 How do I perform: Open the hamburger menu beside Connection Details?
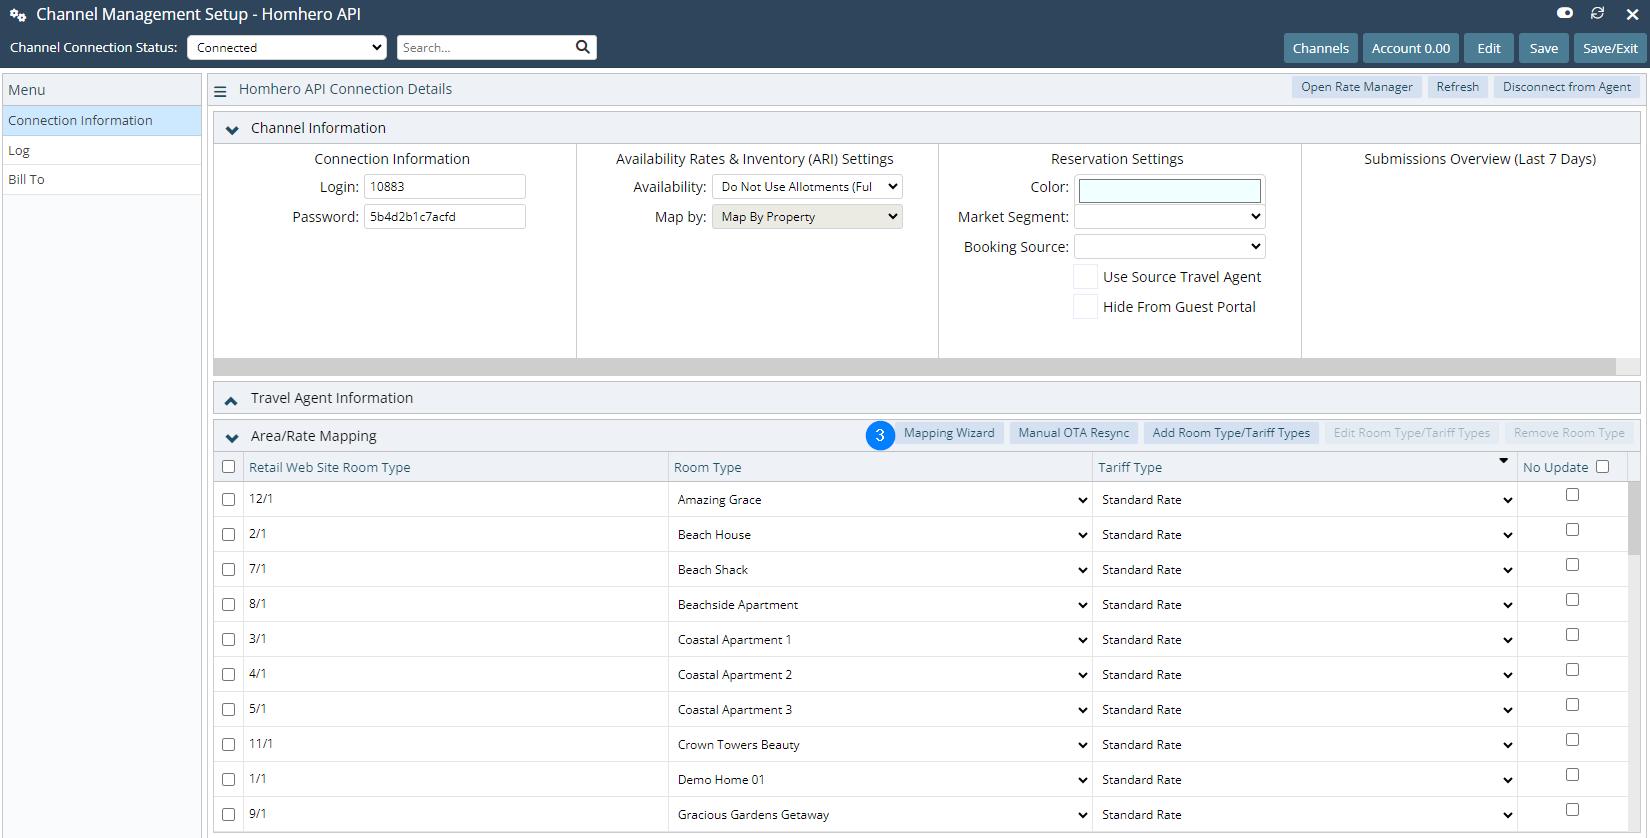pos(220,90)
